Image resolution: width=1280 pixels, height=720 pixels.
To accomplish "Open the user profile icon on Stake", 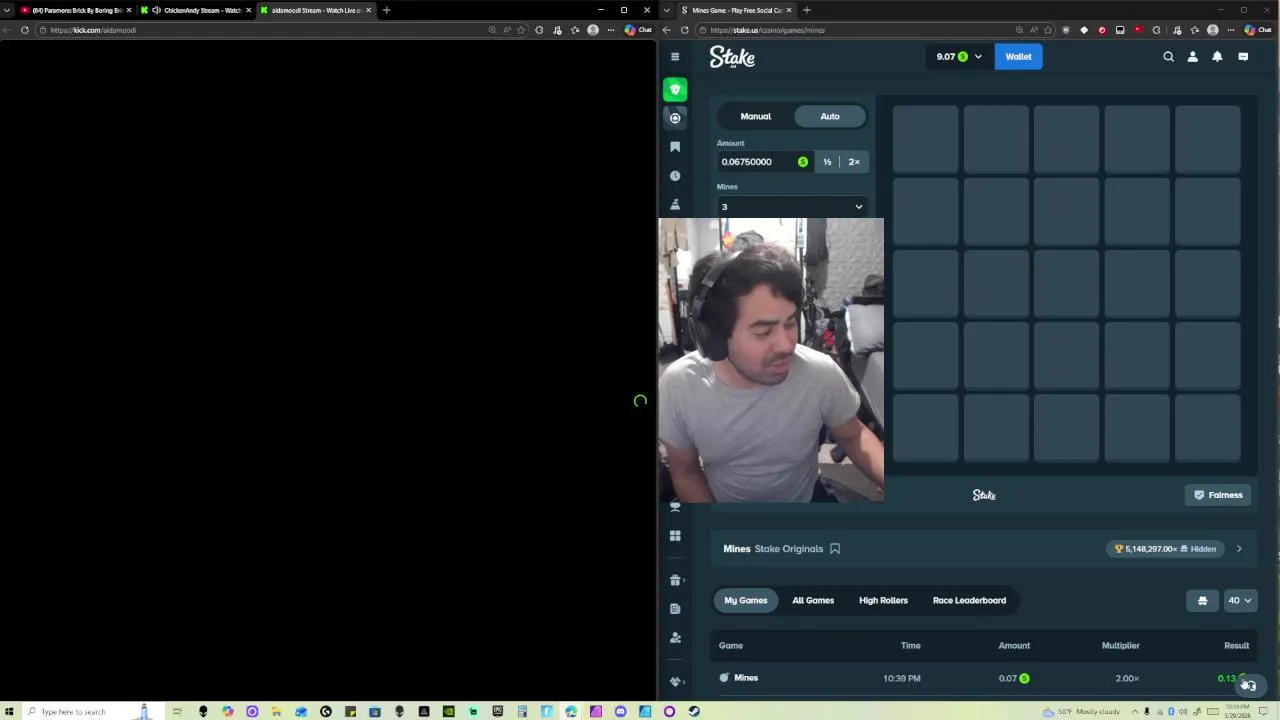I will (1192, 57).
